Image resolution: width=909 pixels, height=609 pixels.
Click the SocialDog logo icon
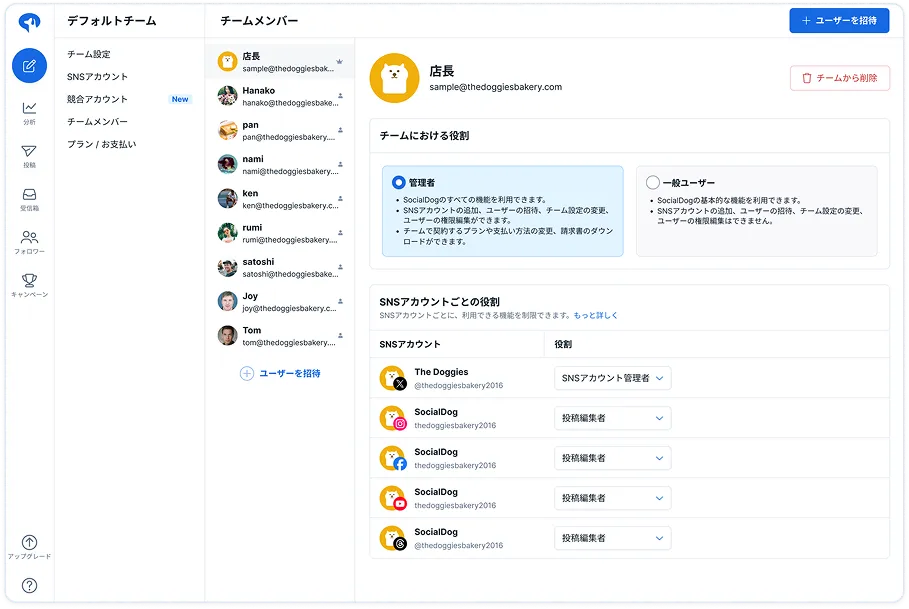[29, 22]
